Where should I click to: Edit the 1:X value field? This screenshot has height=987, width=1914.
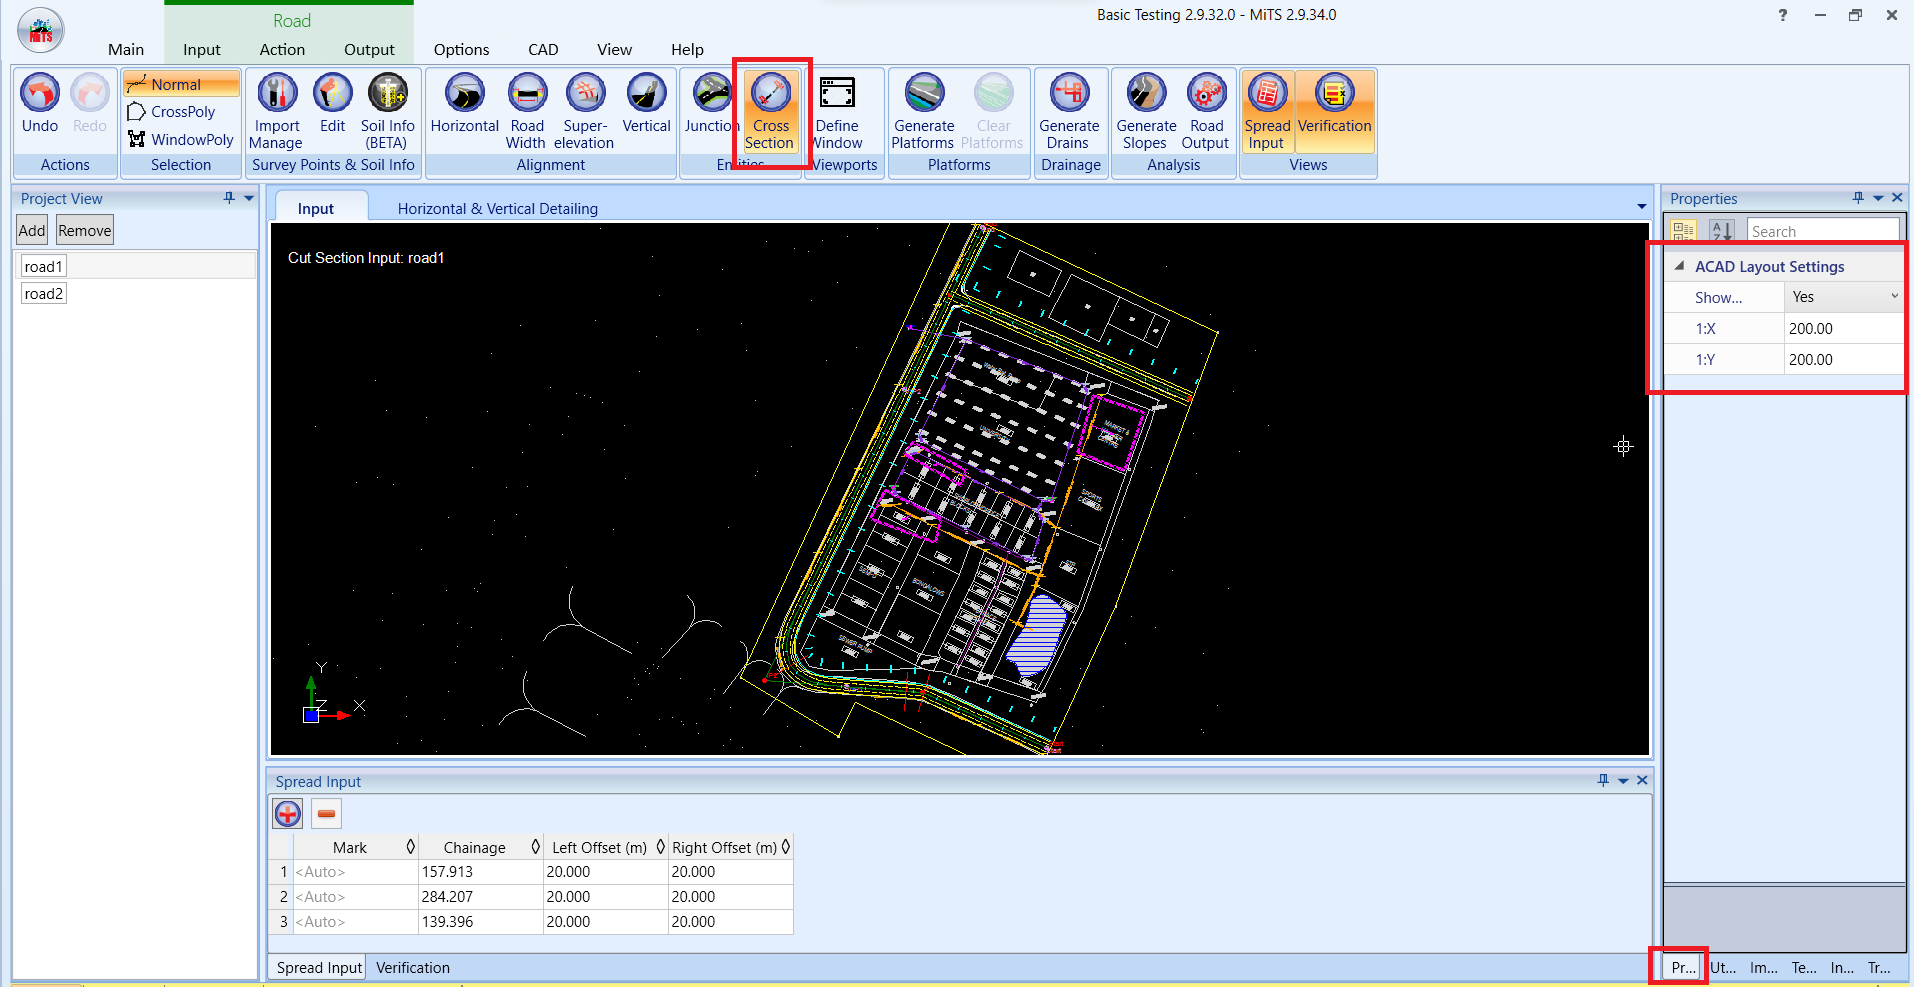coord(1844,328)
